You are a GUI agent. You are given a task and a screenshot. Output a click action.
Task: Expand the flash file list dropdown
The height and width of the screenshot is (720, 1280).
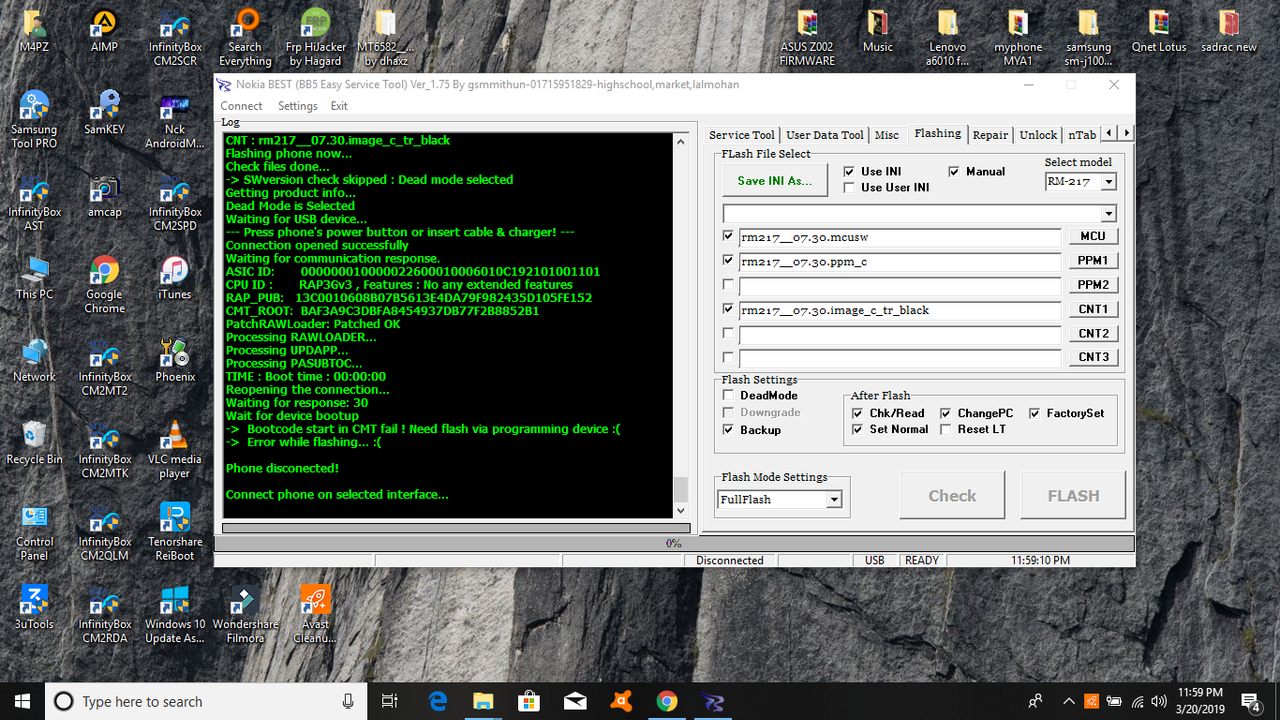click(1108, 213)
